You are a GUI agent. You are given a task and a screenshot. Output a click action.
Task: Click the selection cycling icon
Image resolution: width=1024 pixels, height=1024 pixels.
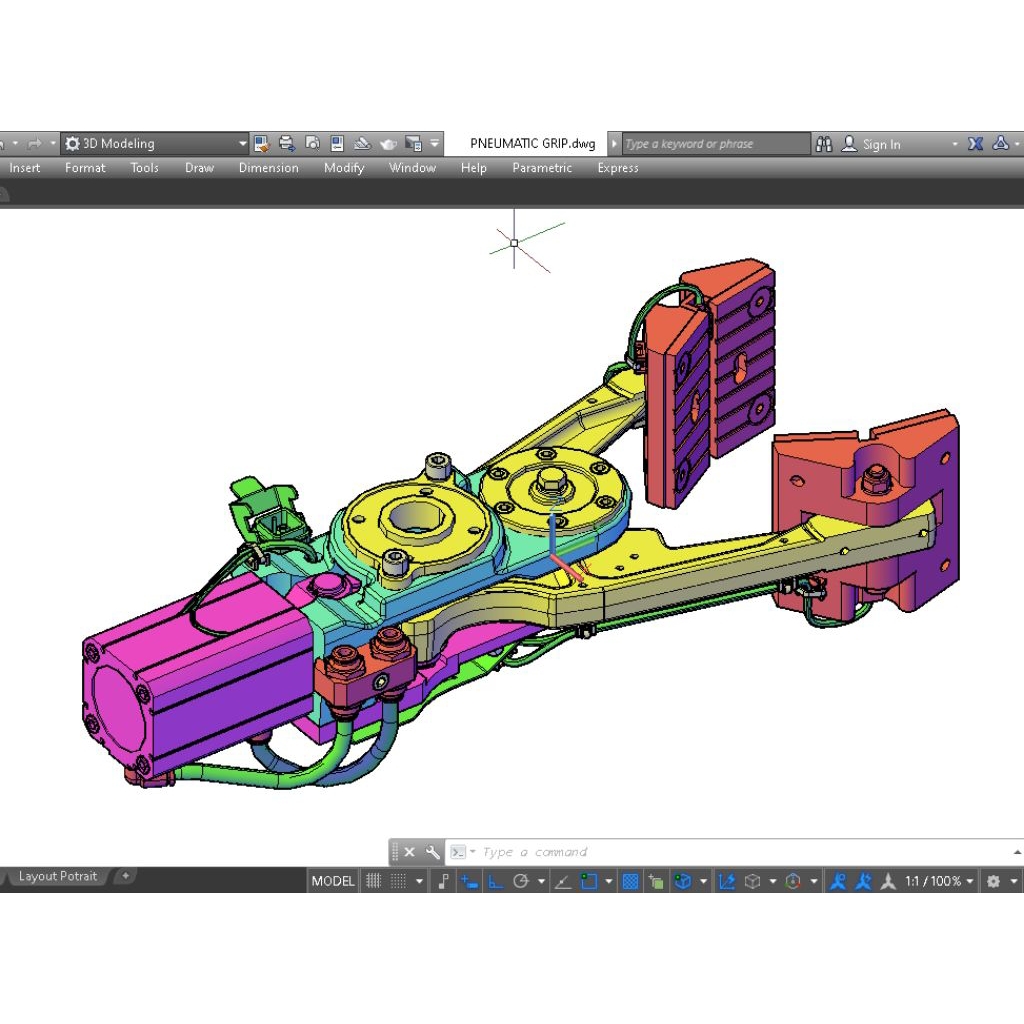[x=656, y=881]
